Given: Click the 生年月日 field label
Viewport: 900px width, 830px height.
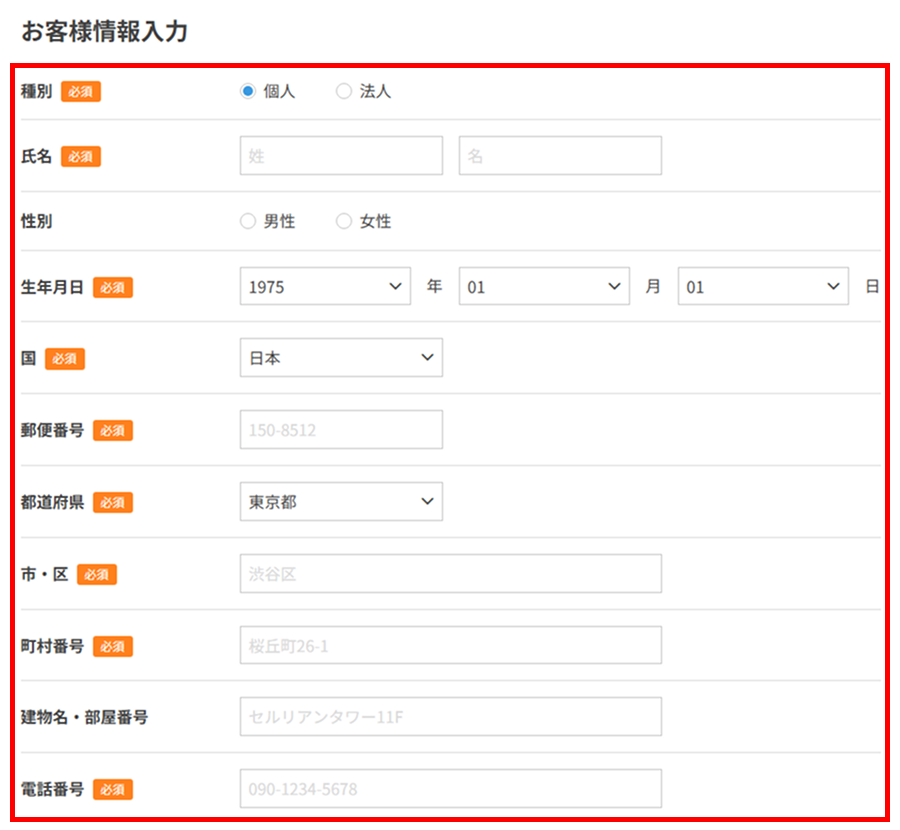Looking at the screenshot, I should (x=53, y=287).
